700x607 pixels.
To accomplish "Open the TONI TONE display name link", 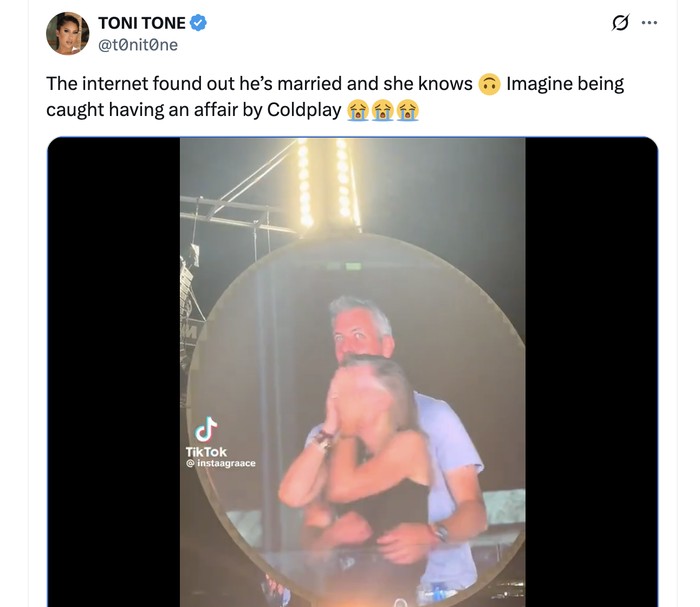I will [142, 24].
